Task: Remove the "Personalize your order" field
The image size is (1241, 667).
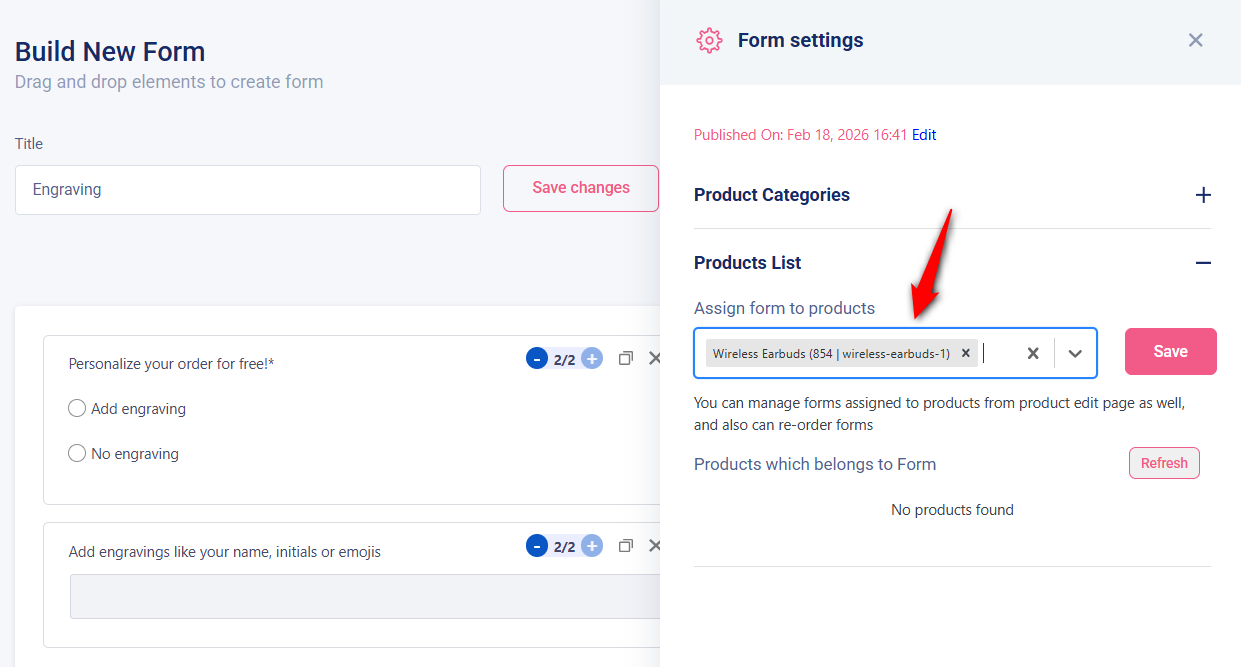Action: (655, 357)
